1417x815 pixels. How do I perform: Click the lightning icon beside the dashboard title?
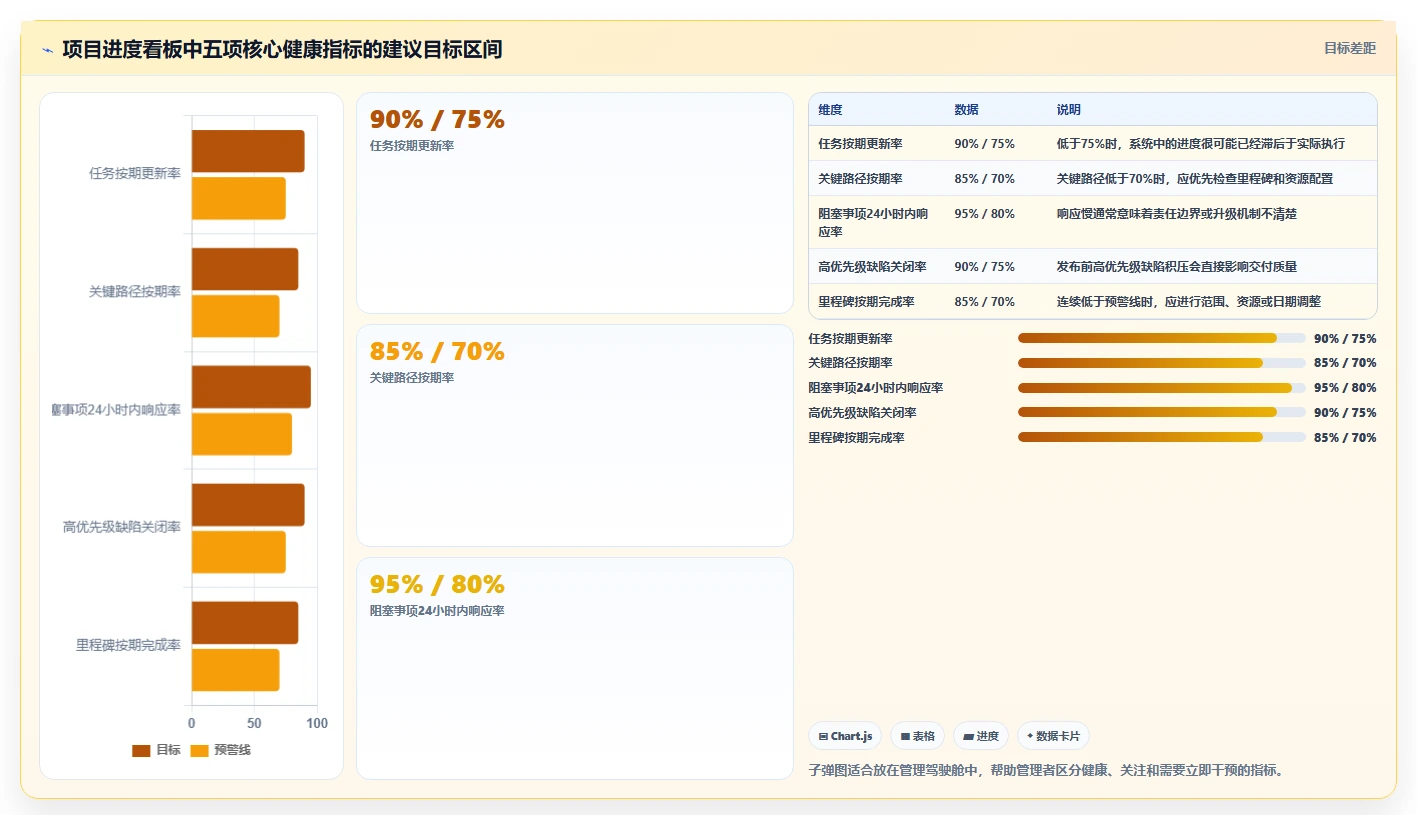[x=48, y=50]
